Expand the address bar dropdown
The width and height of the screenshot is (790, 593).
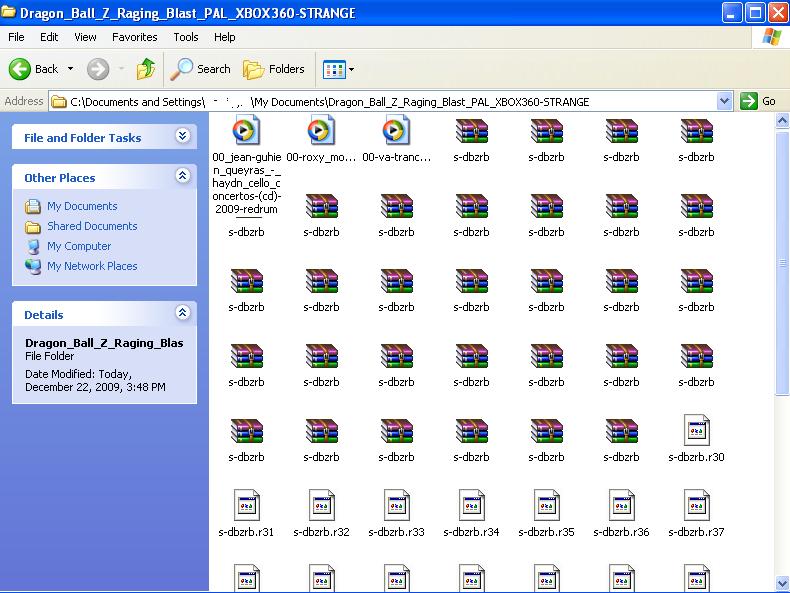(x=724, y=101)
